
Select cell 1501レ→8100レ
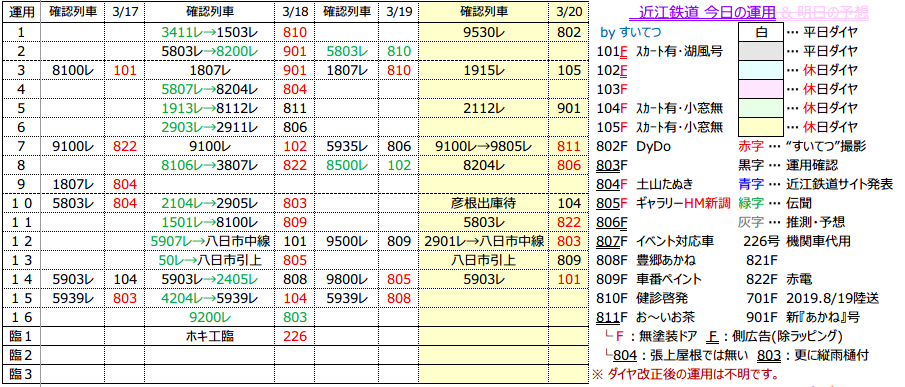(x=210, y=222)
